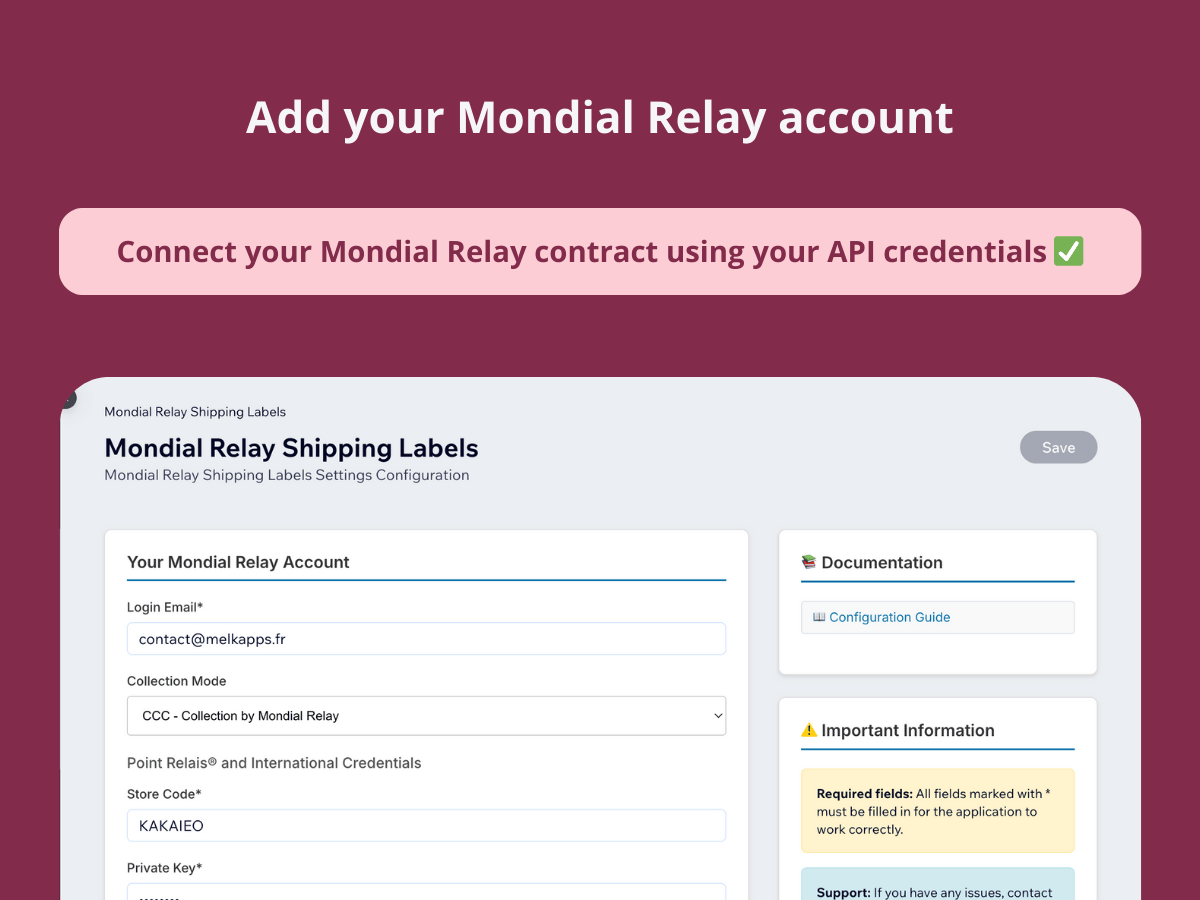Screen dimensions: 1200x900
Task: Click the dark circle icon at panel corner
Action: 67,399
